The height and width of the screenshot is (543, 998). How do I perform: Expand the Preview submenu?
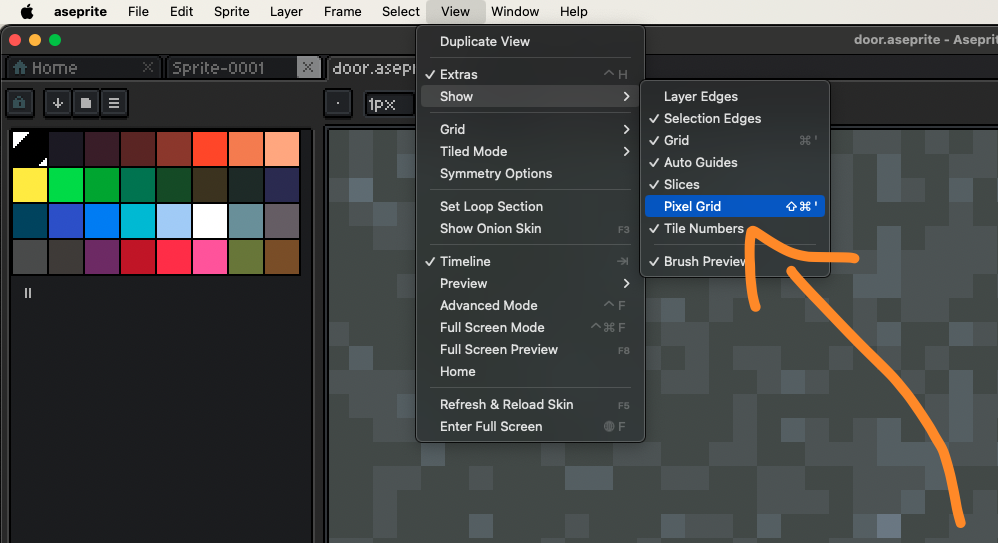click(x=530, y=283)
